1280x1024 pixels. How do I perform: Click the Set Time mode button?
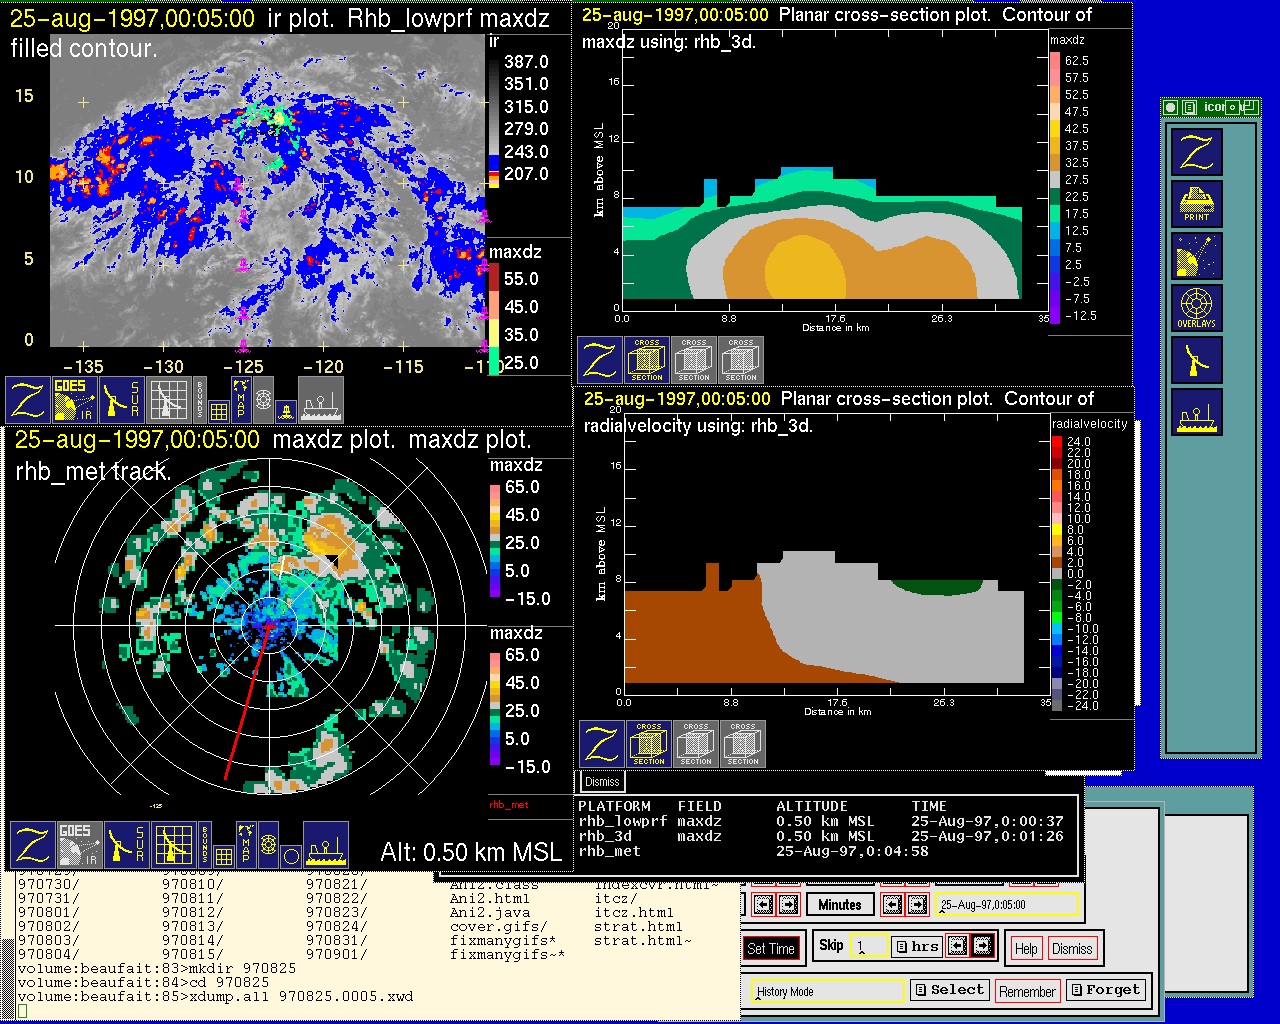771,949
